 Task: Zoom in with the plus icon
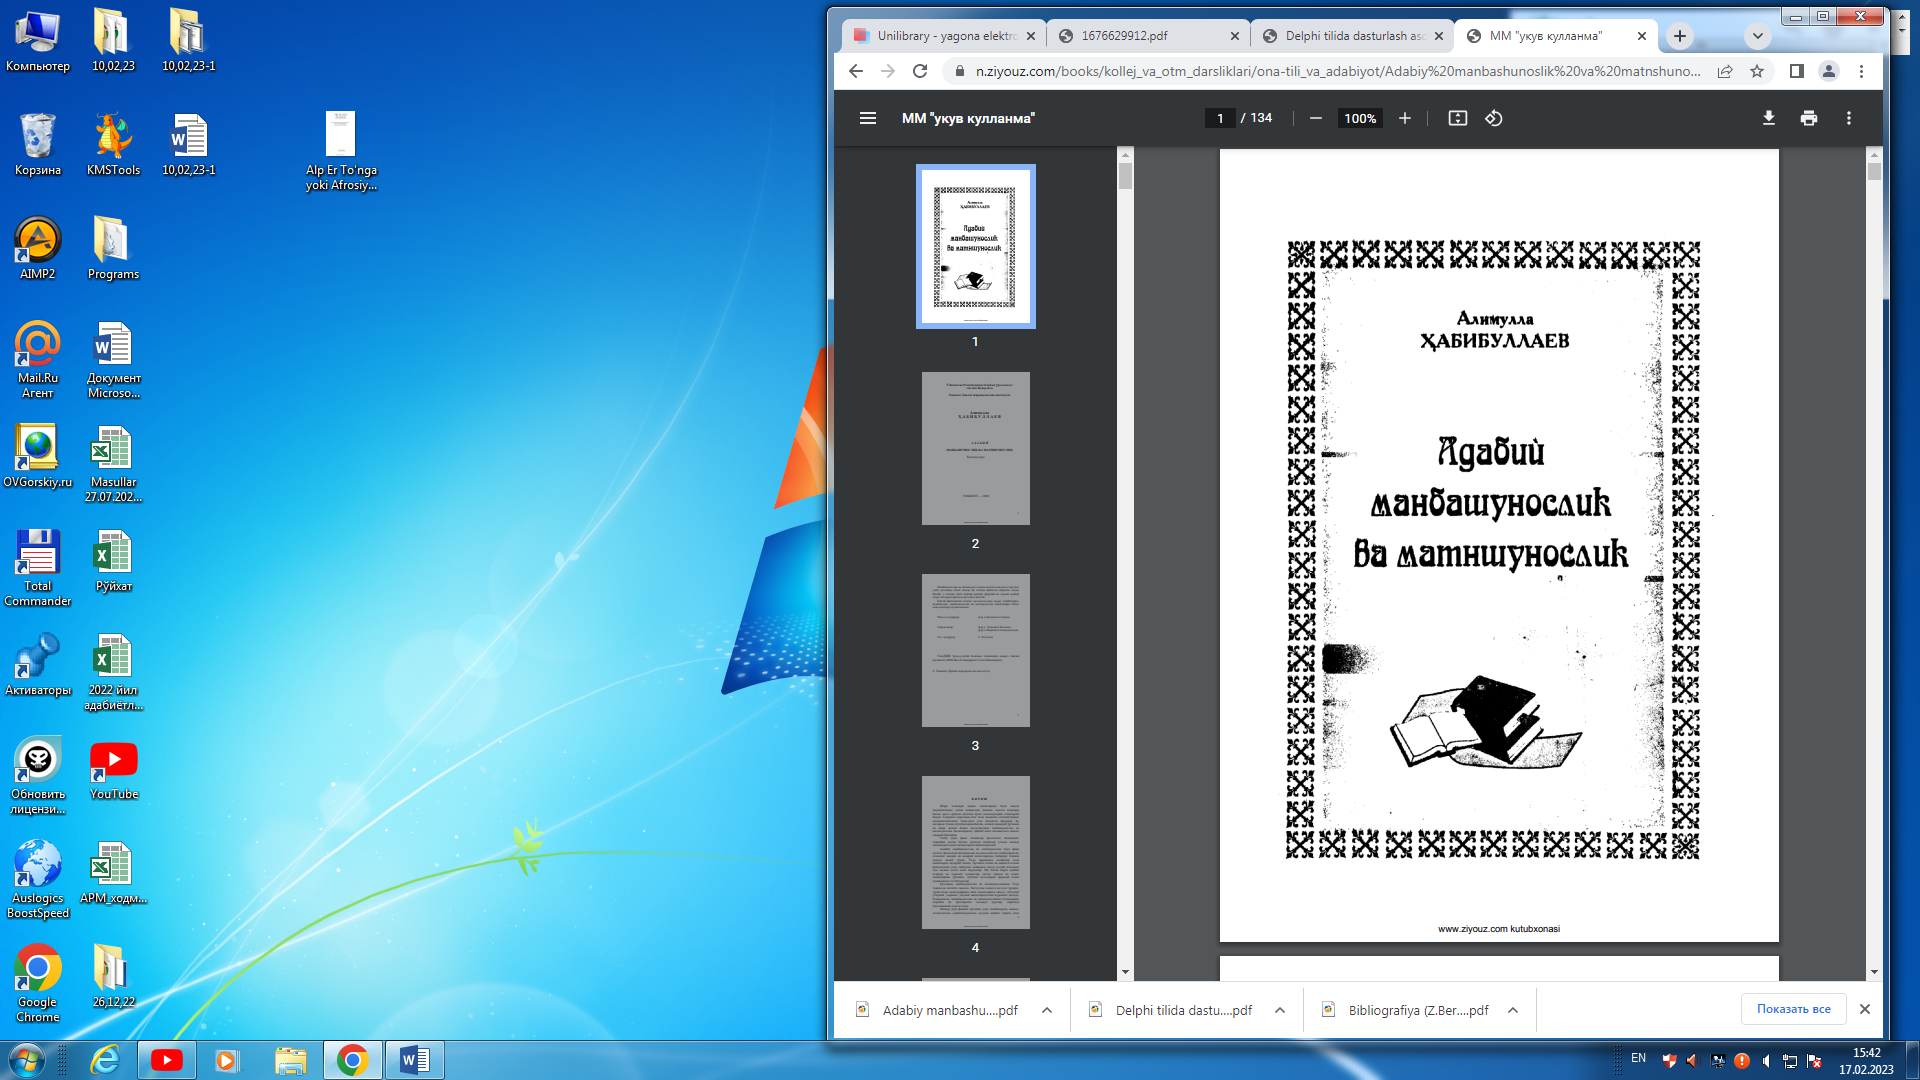[1404, 118]
